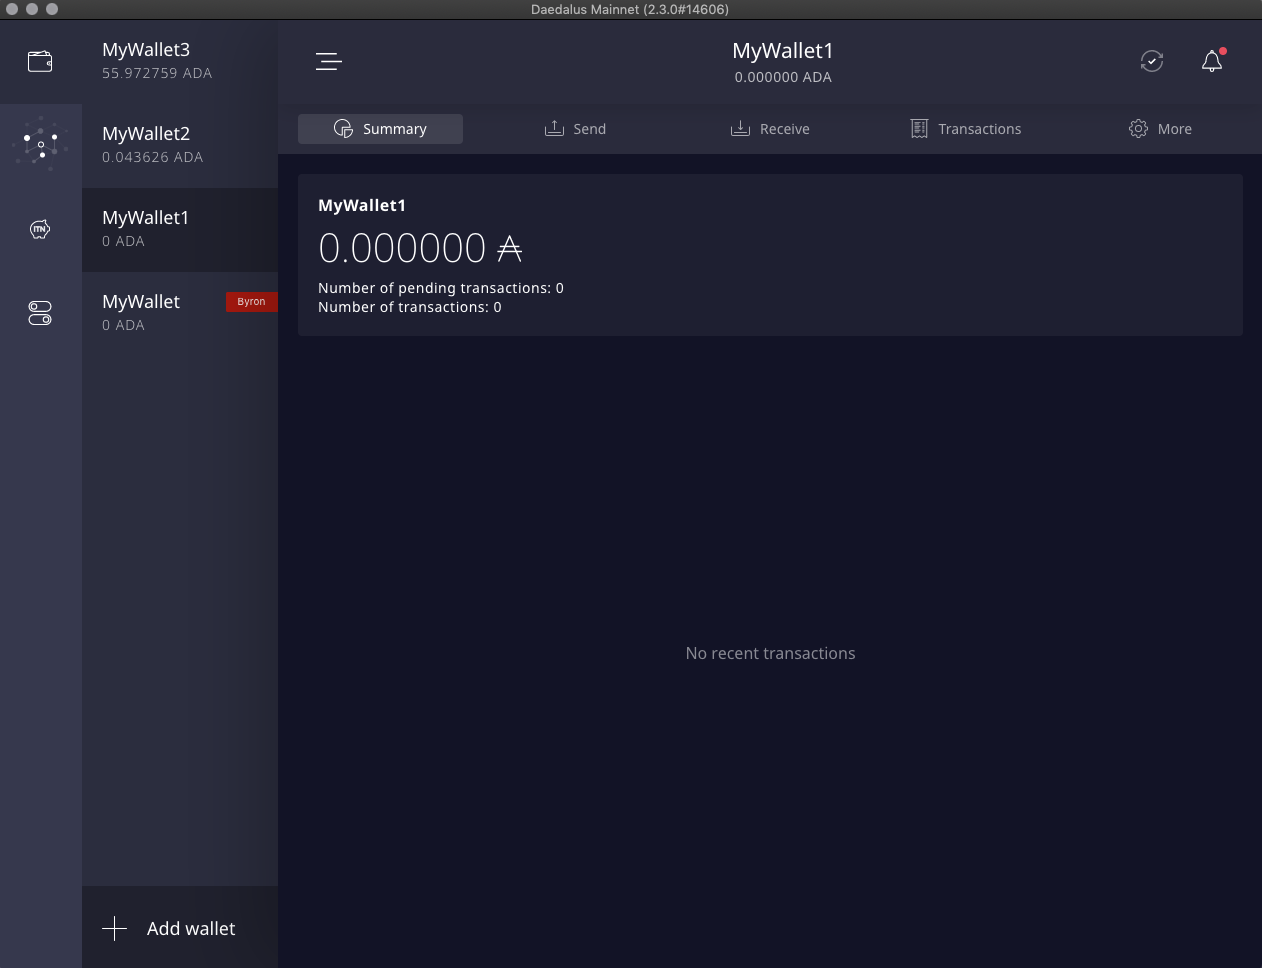1262x968 pixels.
Task: Select the Summary tab
Action: 380,129
